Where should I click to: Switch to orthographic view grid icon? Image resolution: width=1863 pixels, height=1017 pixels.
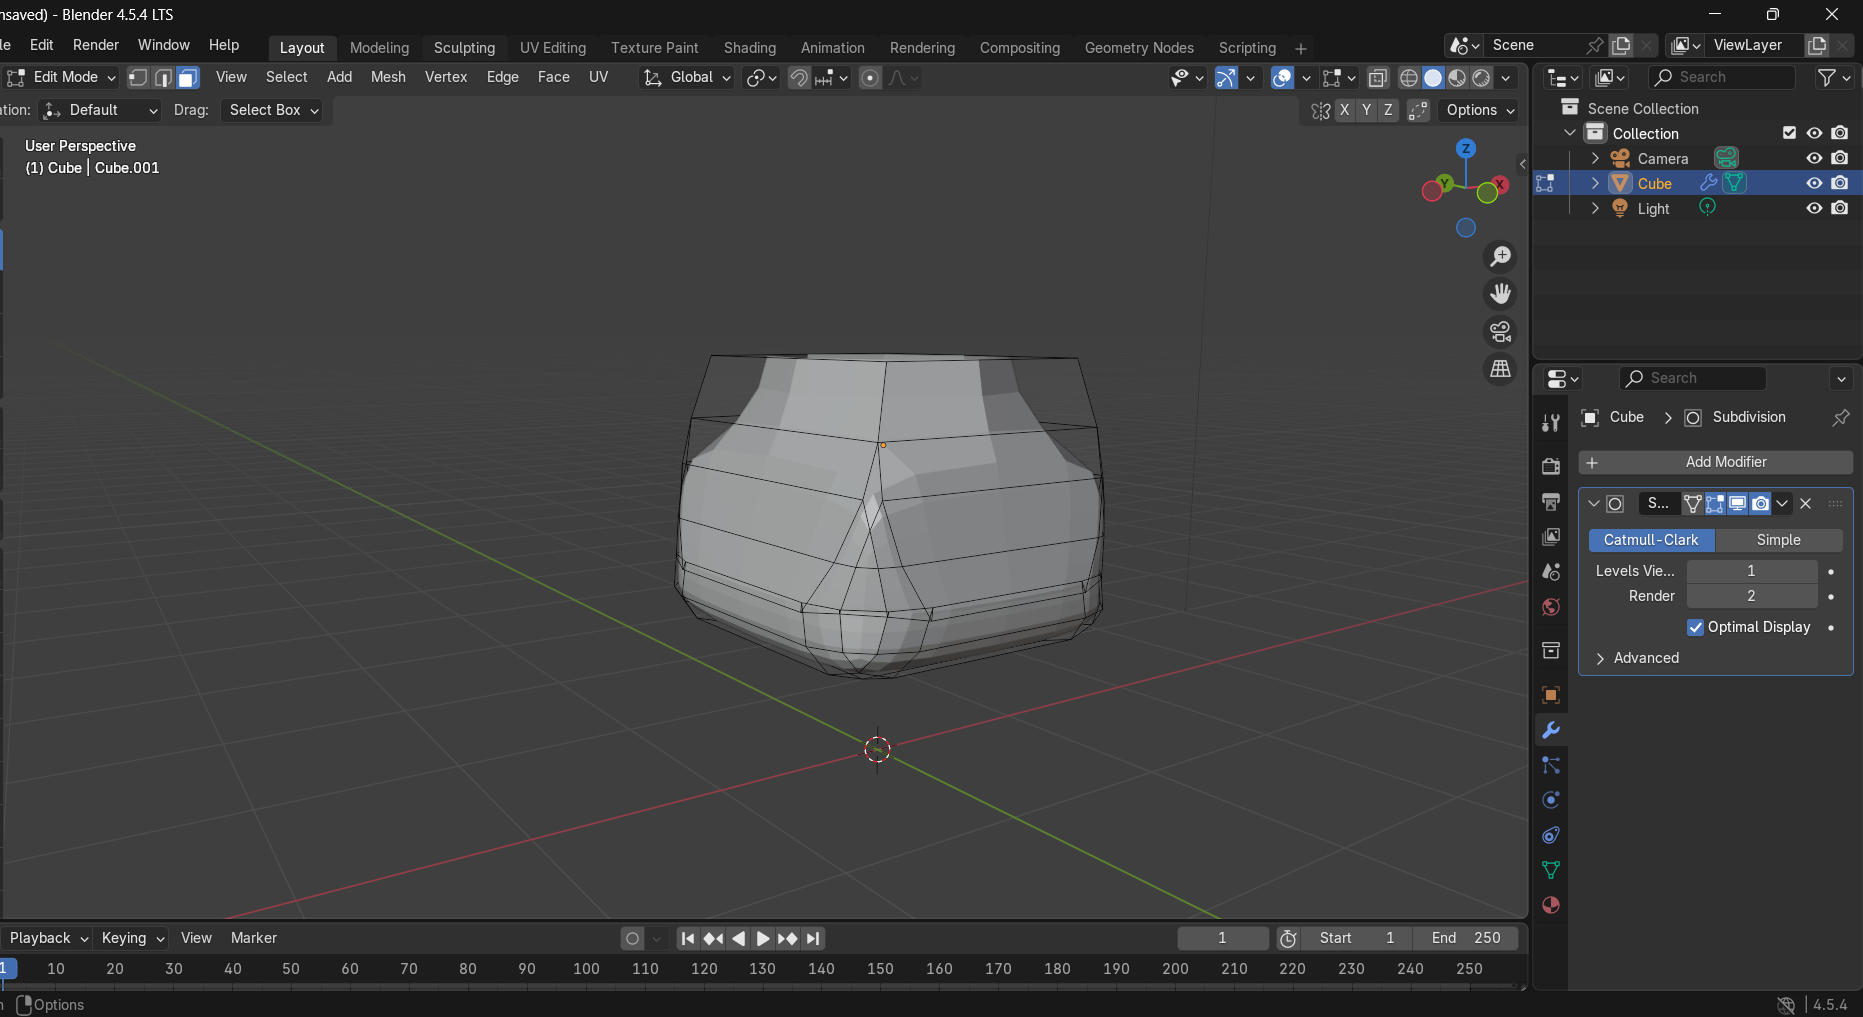[x=1500, y=369]
